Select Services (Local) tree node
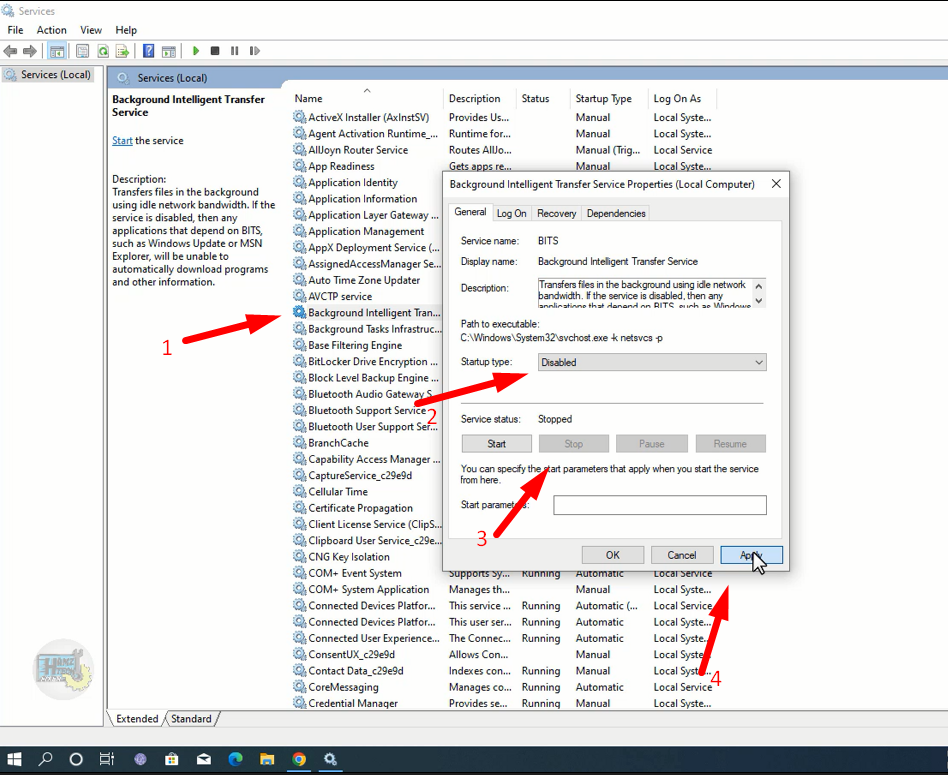The height and width of the screenshot is (775, 948). click(x=47, y=74)
